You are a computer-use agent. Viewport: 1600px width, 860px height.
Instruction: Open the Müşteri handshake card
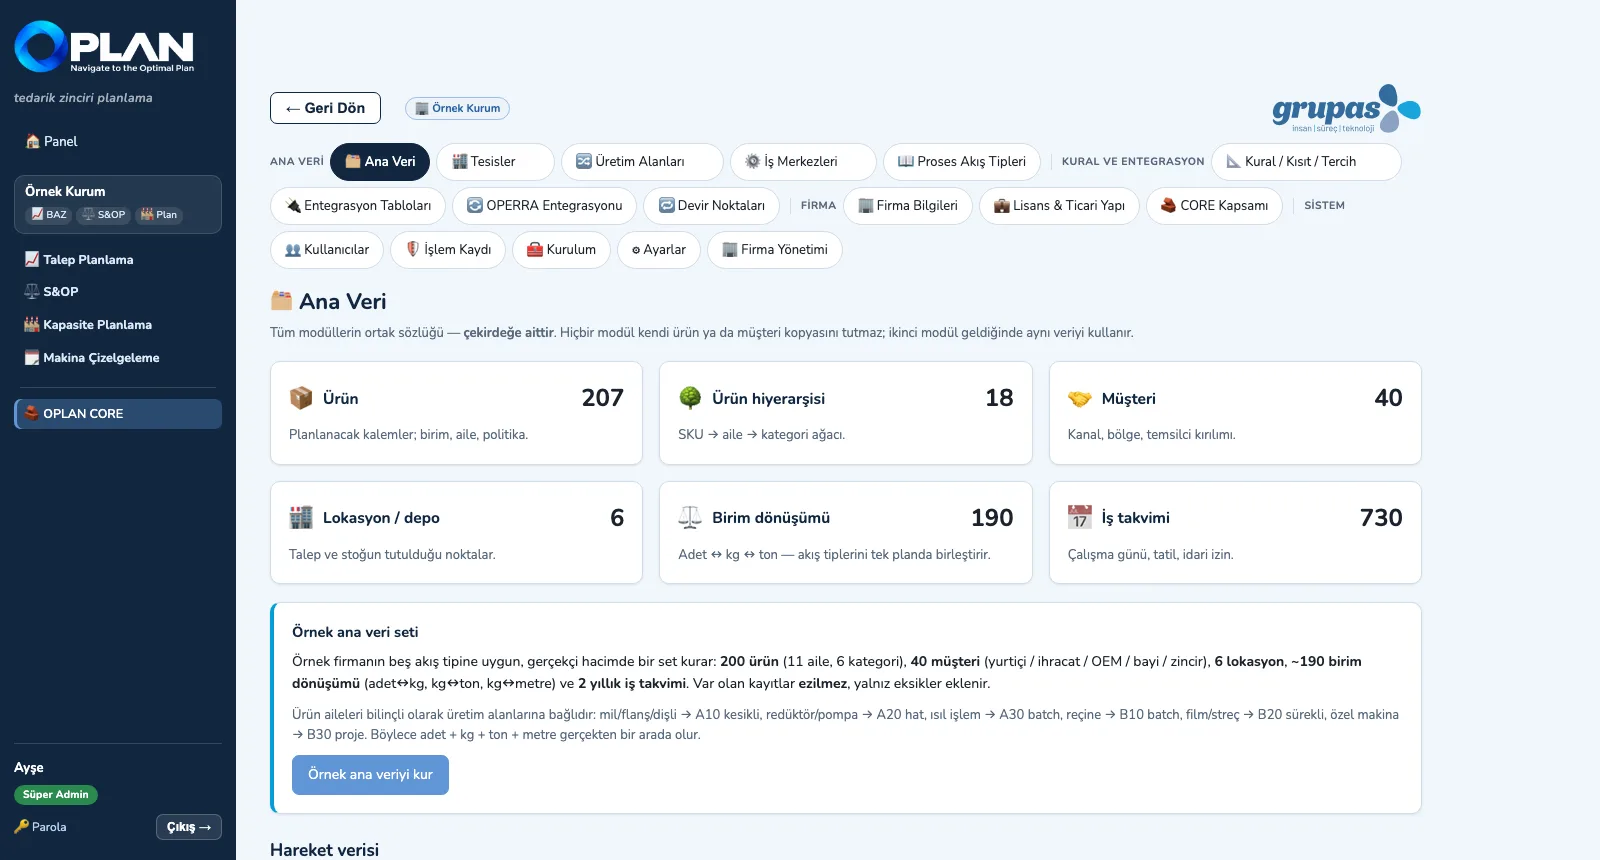click(x=1235, y=413)
